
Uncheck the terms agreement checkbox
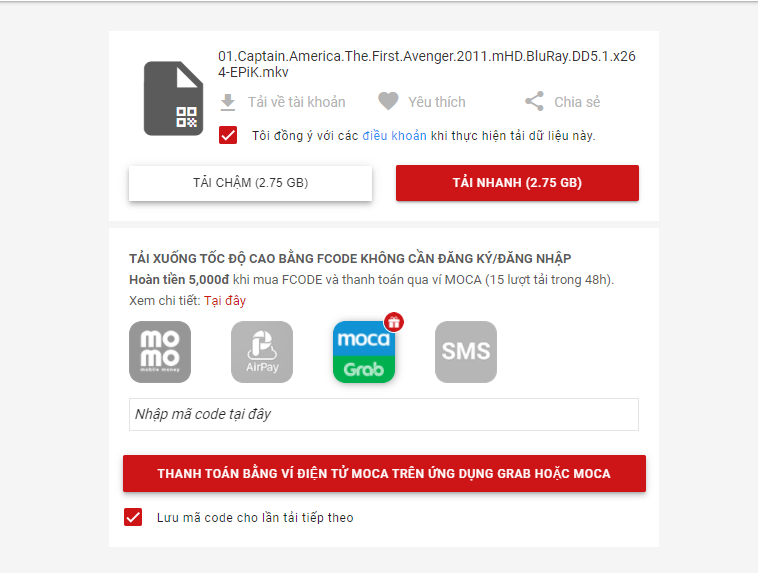pos(228,135)
